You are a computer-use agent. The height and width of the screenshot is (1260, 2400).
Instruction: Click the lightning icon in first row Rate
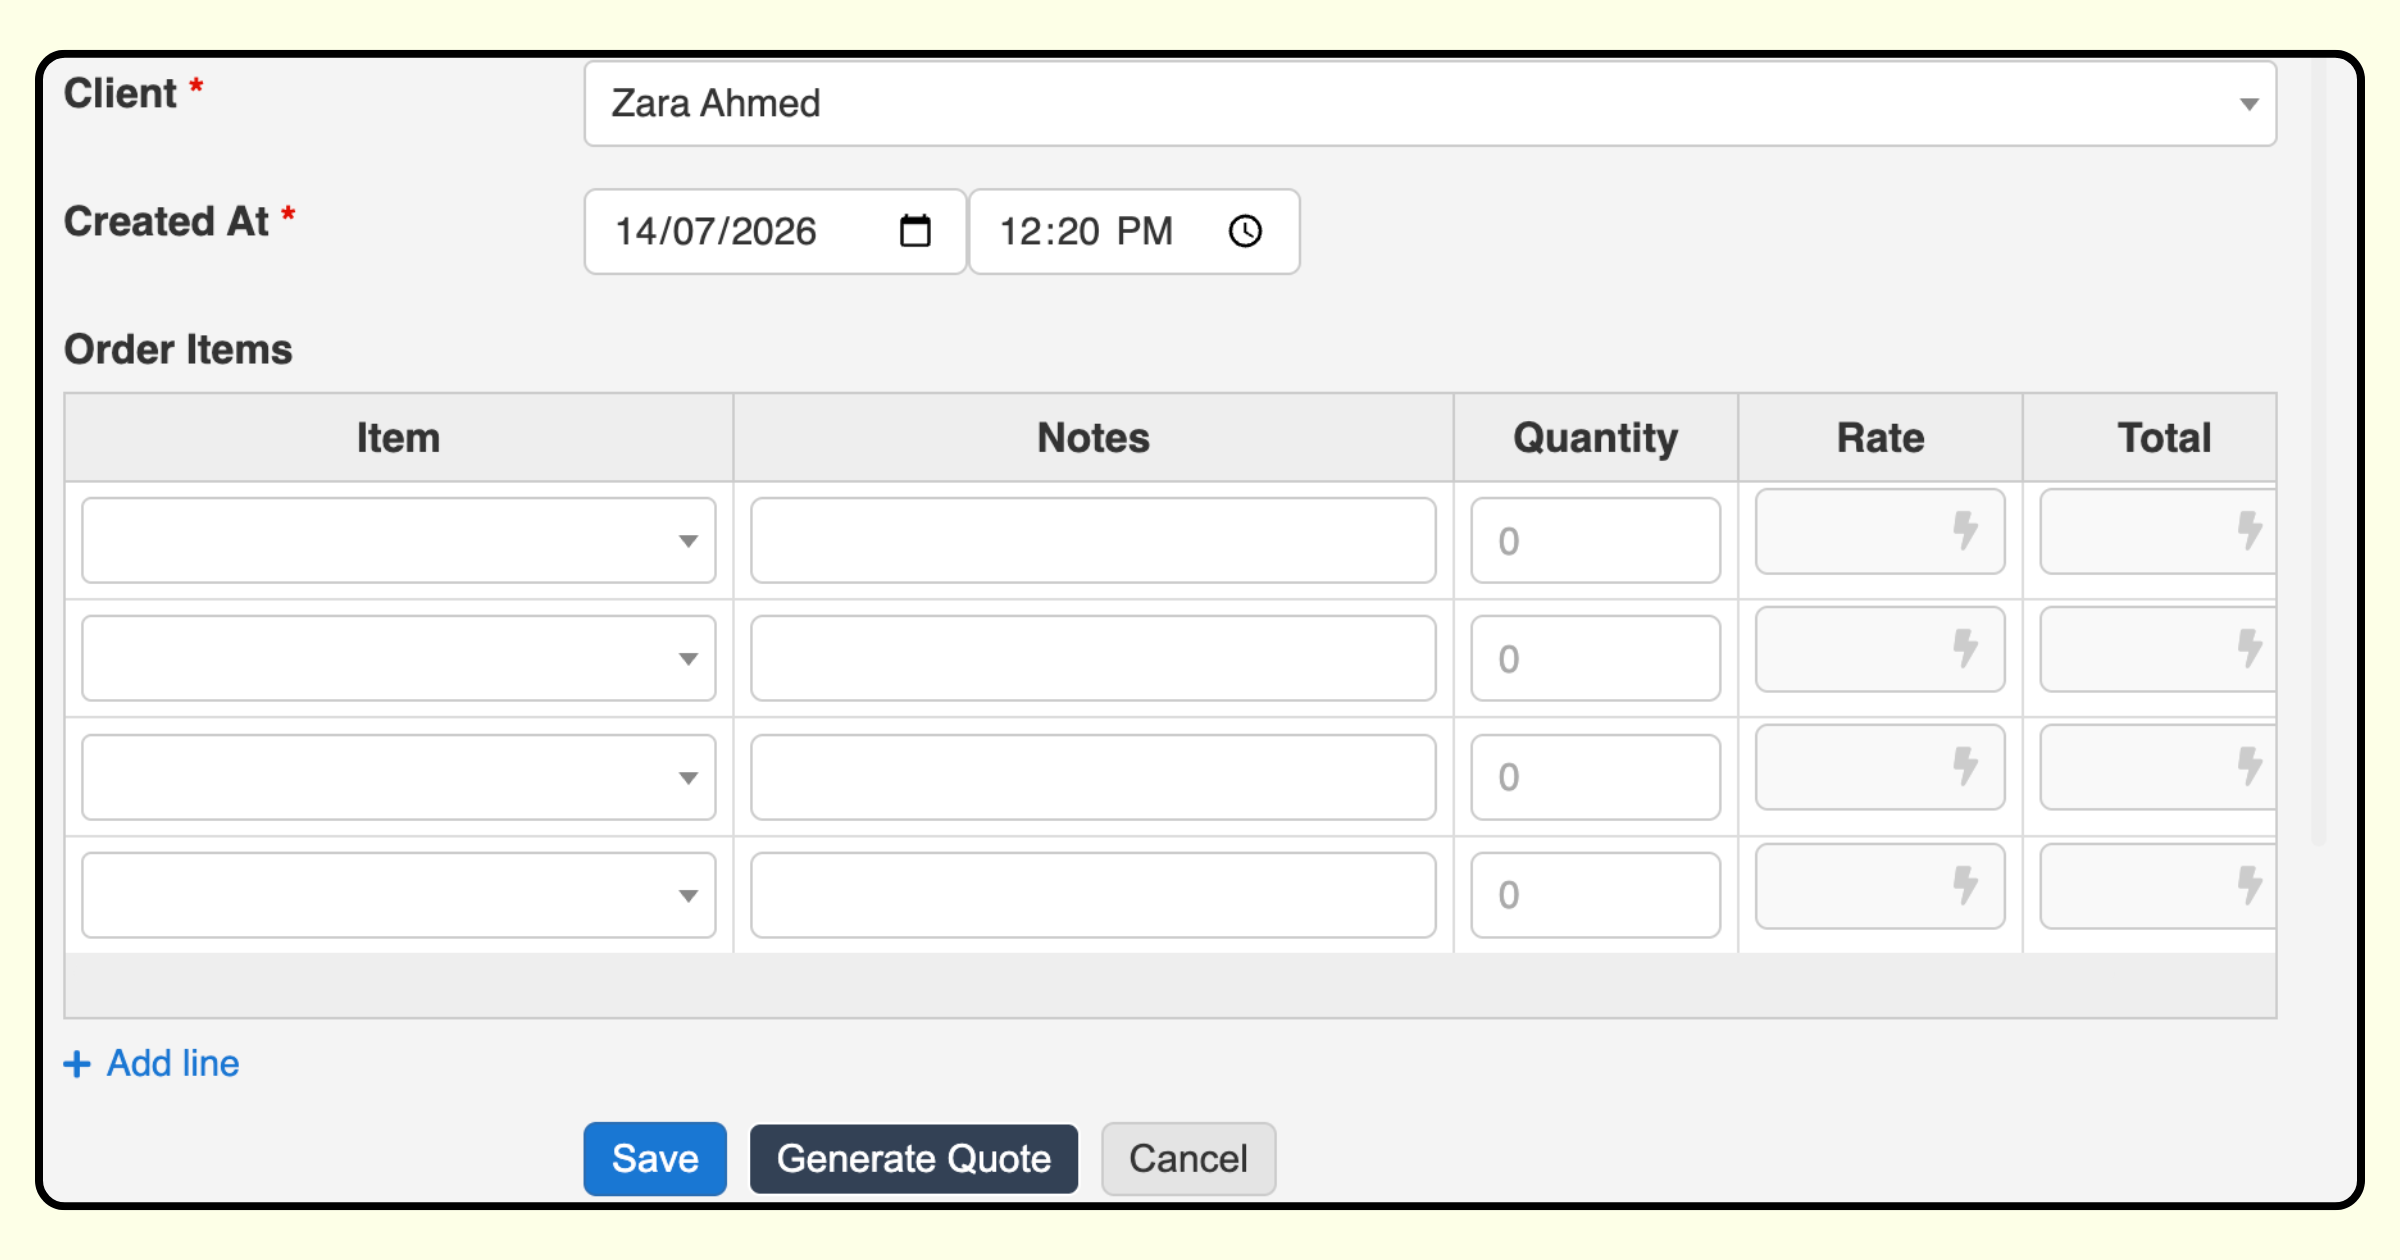(1965, 531)
